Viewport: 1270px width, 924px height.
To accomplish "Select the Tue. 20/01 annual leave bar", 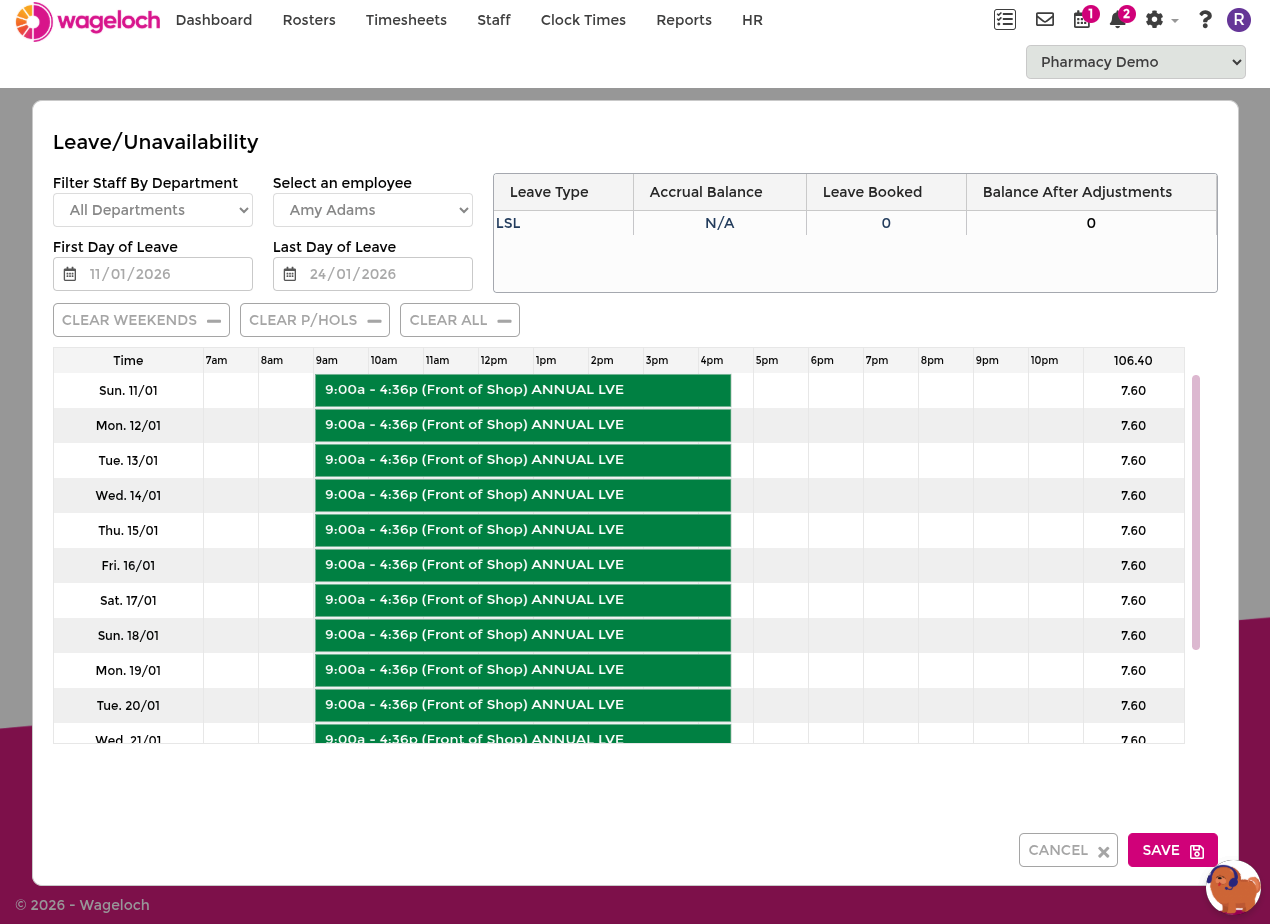I will (x=523, y=705).
